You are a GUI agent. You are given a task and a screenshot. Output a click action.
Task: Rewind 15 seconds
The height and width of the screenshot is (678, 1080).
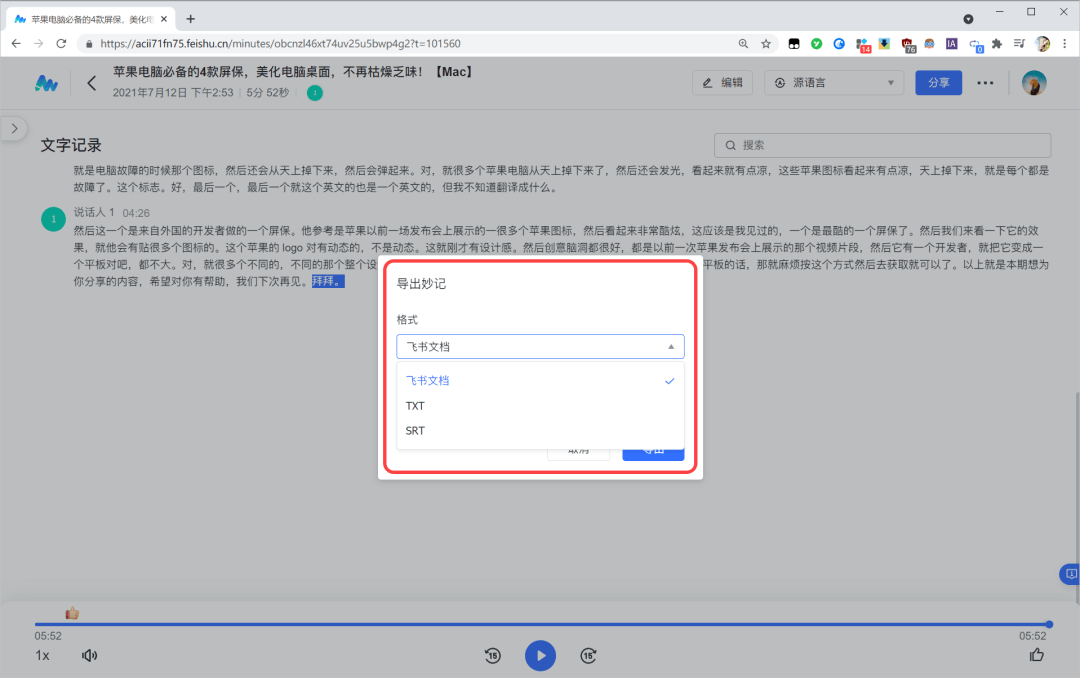click(x=492, y=655)
